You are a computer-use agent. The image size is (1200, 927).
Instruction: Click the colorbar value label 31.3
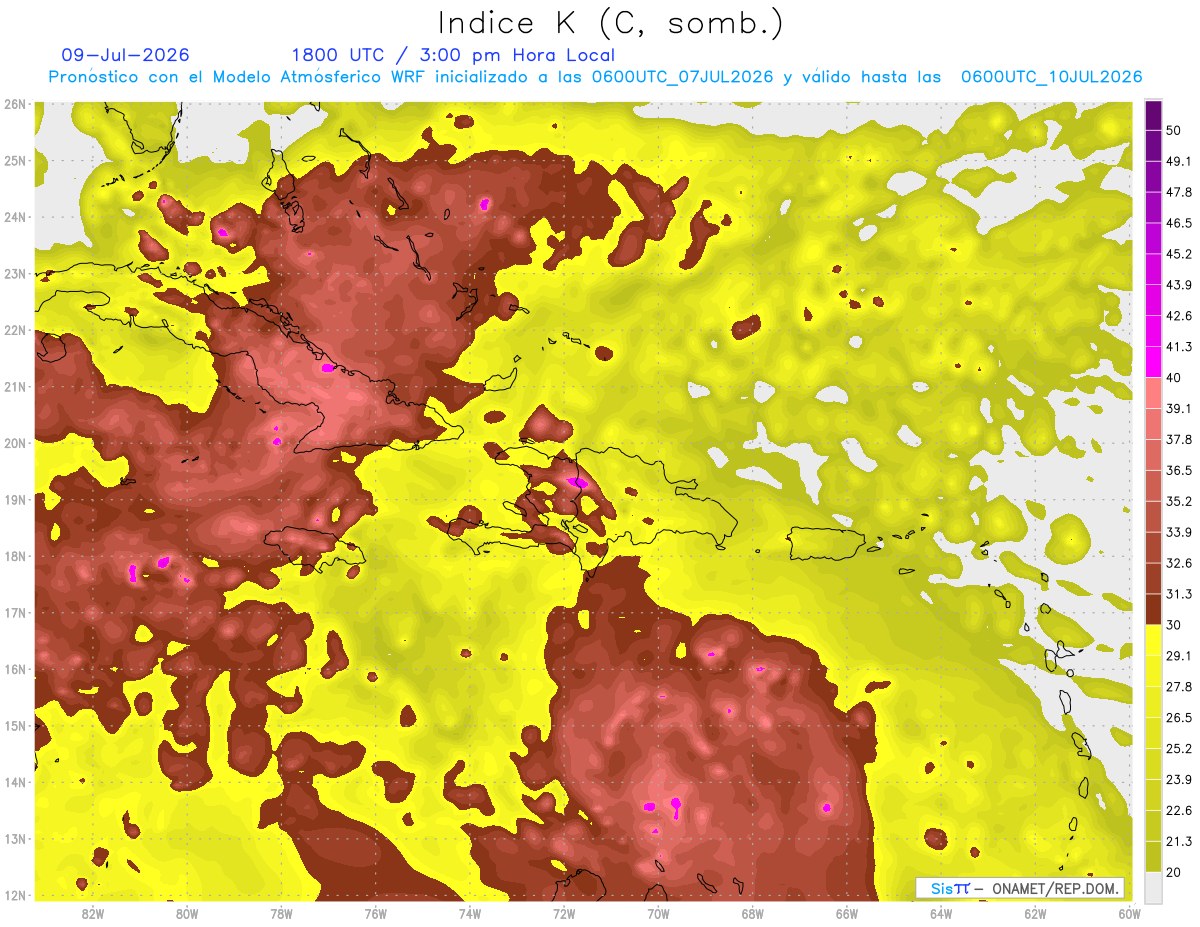tap(1178, 594)
